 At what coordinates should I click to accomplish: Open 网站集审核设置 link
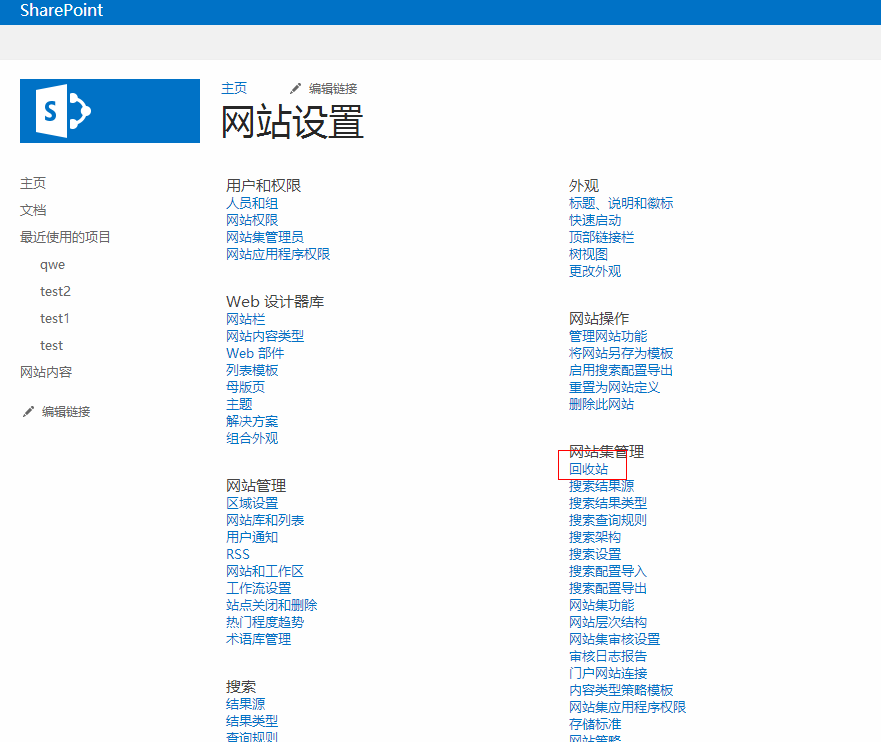[614, 639]
